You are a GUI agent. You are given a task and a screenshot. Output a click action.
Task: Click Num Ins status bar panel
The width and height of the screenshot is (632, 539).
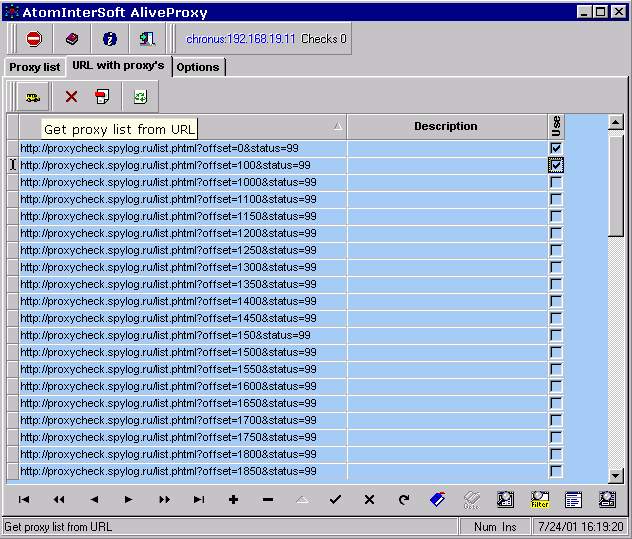495,527
